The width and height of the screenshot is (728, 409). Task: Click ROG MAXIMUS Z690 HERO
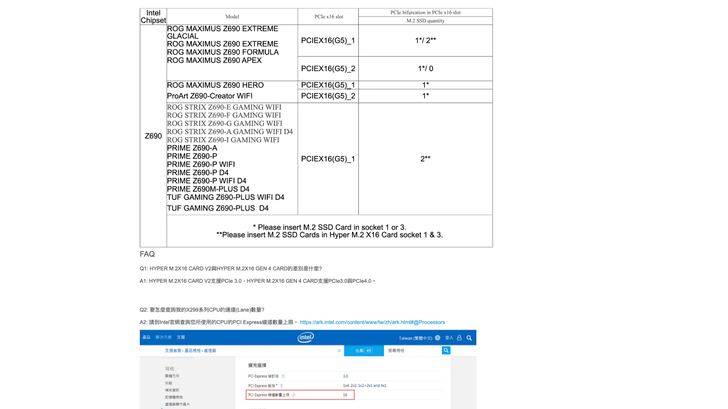215,85
